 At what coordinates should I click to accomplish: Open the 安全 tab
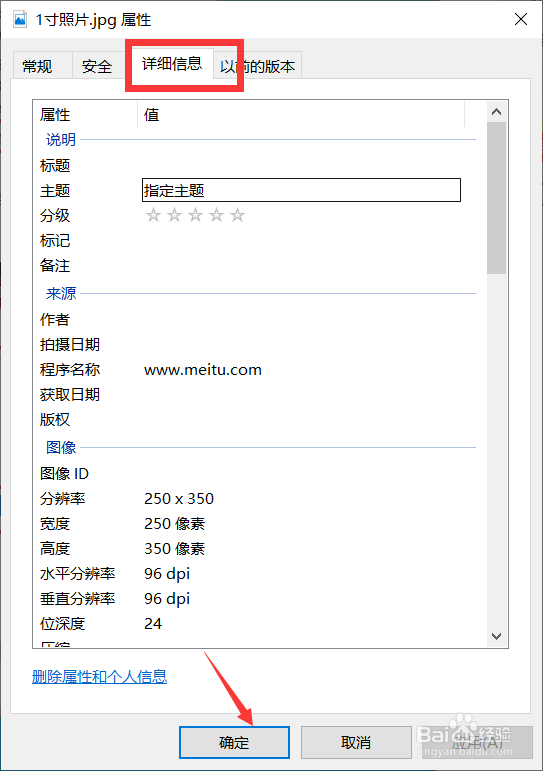pos(97,66)
